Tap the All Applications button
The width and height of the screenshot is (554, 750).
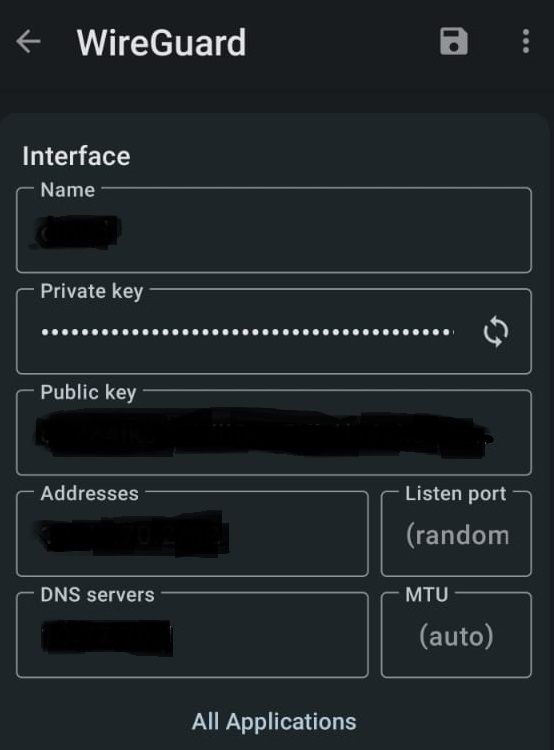click(x=274, y=722)
